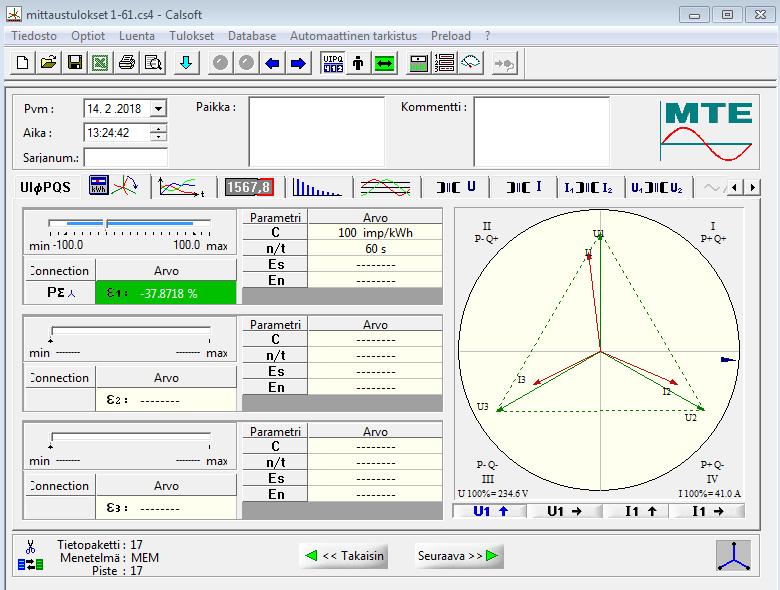
Task: Click the grayed-out transfer arrow icon
Action: [x=504, y=63]
